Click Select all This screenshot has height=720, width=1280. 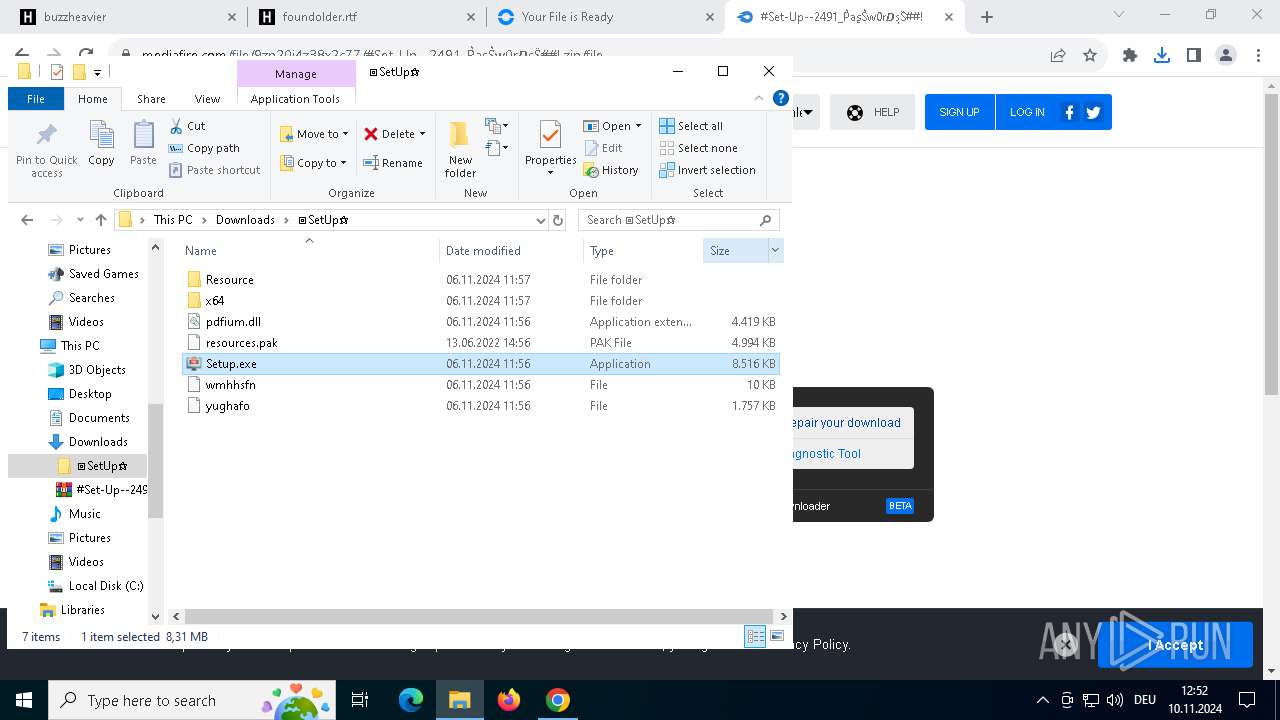pyautogui.click(x=691, y=126)
